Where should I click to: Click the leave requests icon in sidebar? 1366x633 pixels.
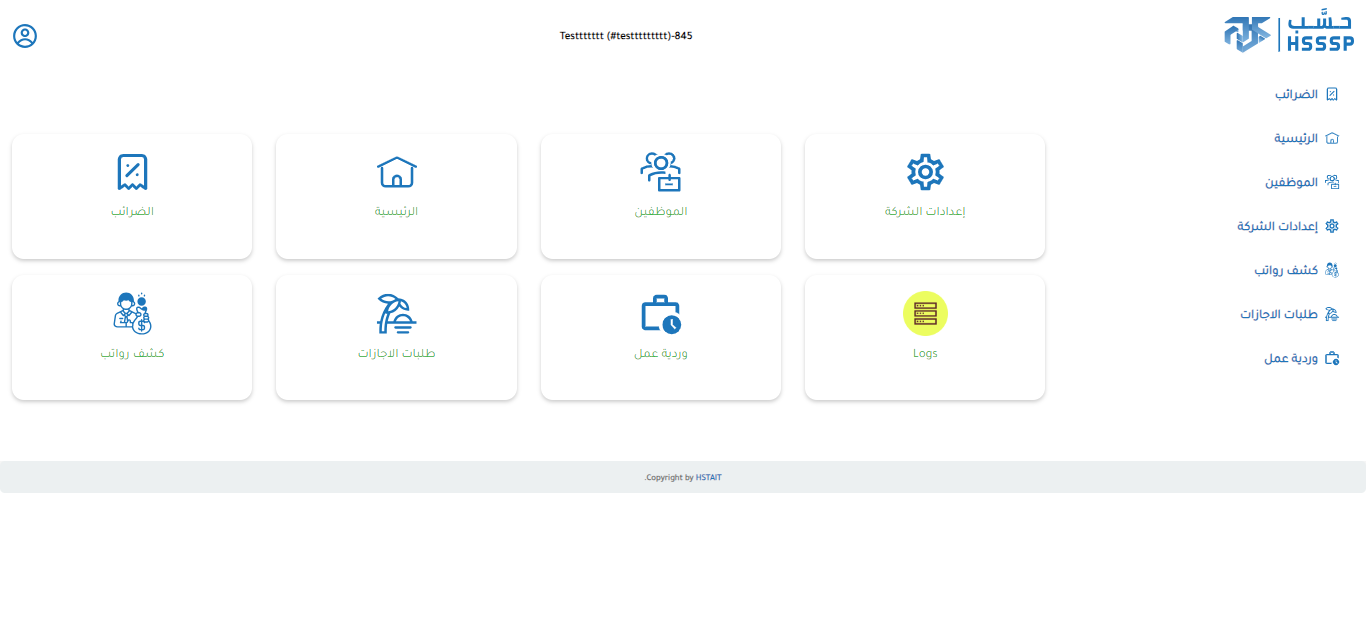pos(1332,314)
